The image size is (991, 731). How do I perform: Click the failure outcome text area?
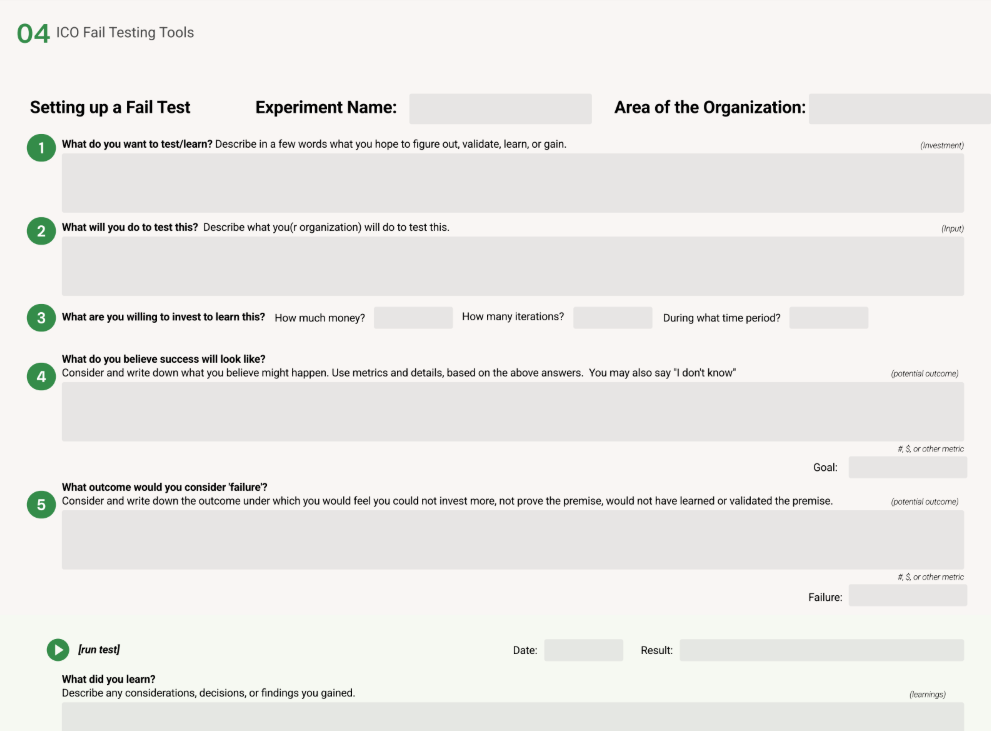(512, 540)
